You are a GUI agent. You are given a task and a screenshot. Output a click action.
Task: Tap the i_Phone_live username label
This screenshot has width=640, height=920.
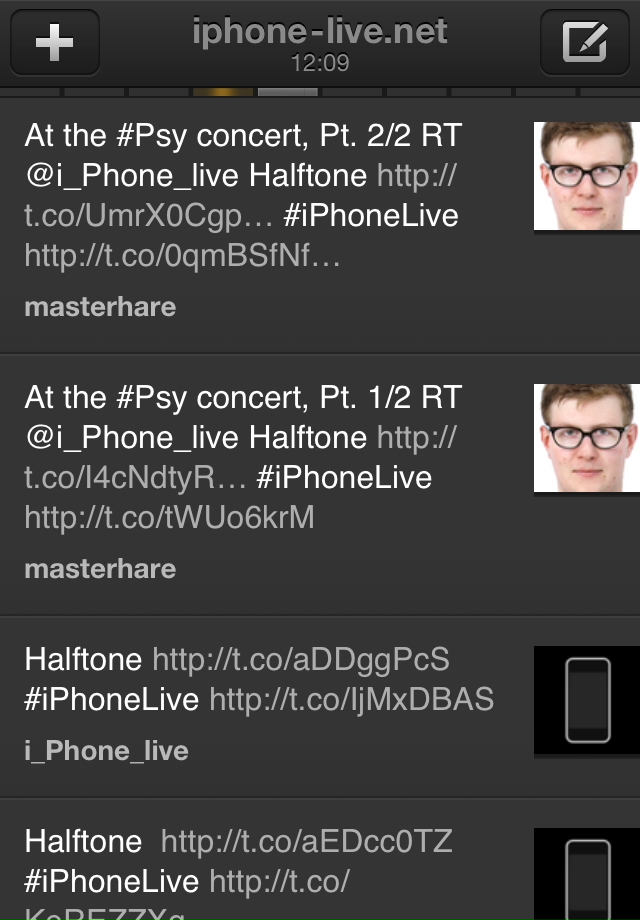click(107, 751)
